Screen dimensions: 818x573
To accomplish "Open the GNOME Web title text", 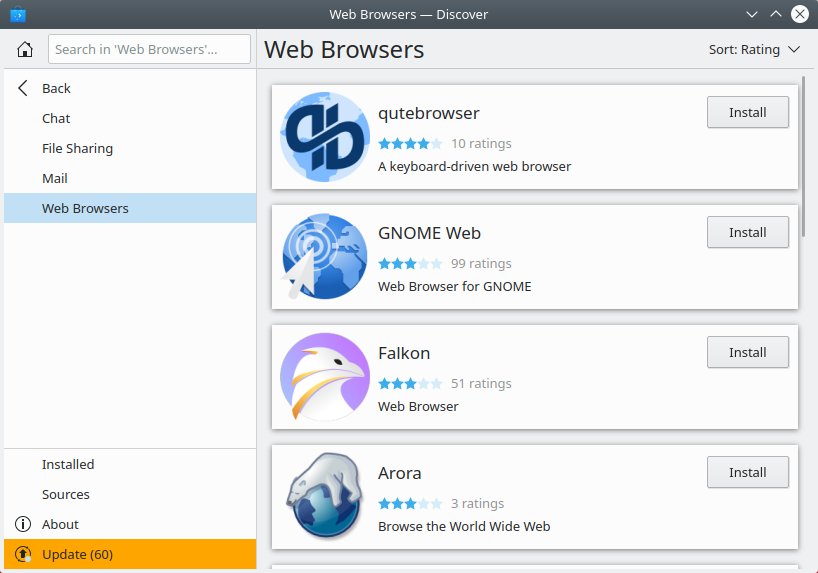I will pyautogui.click(x=429, y=233).
